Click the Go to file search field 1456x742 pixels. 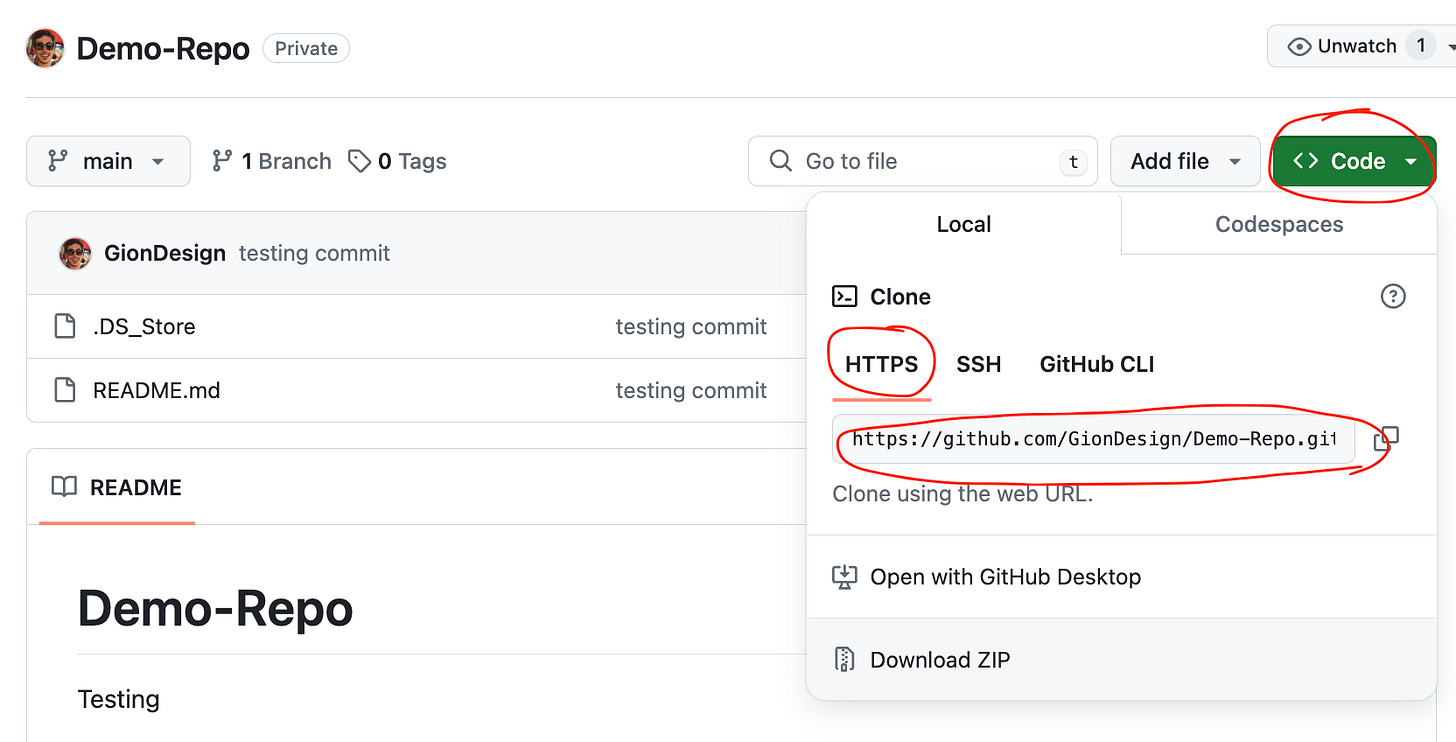922,161
